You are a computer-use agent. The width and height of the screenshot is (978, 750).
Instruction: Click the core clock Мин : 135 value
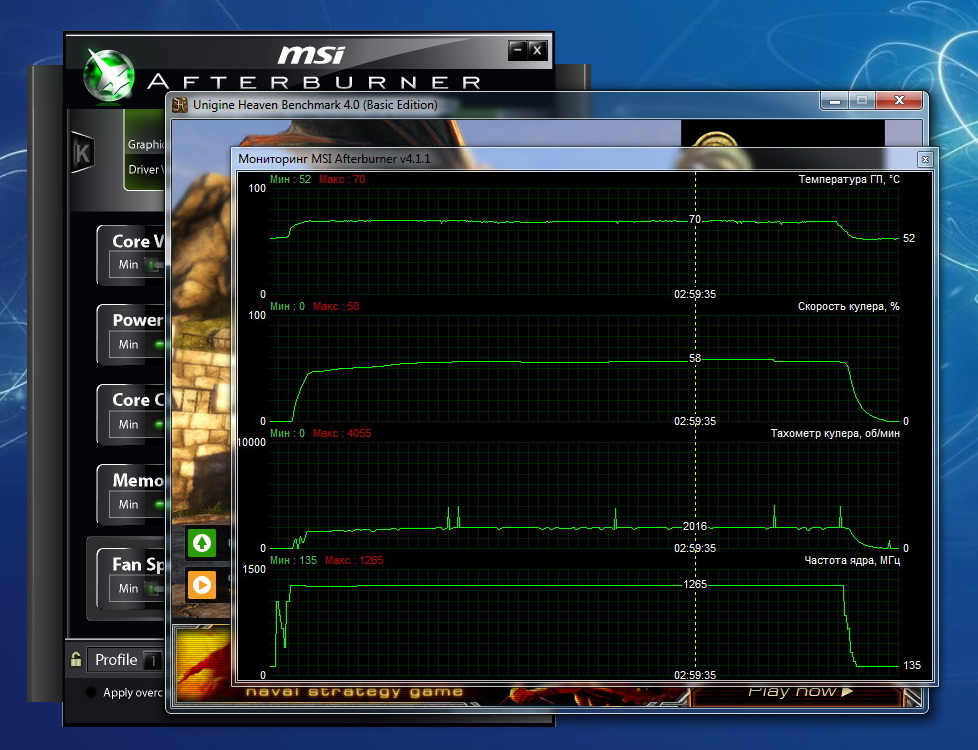[x=293, y=560]
